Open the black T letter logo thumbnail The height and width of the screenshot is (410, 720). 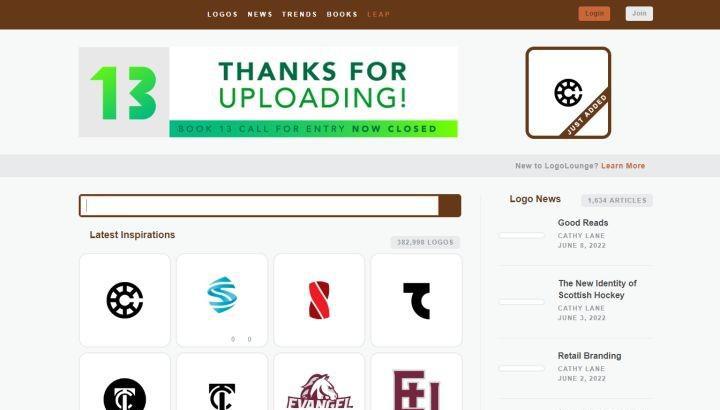pos(416,300)
